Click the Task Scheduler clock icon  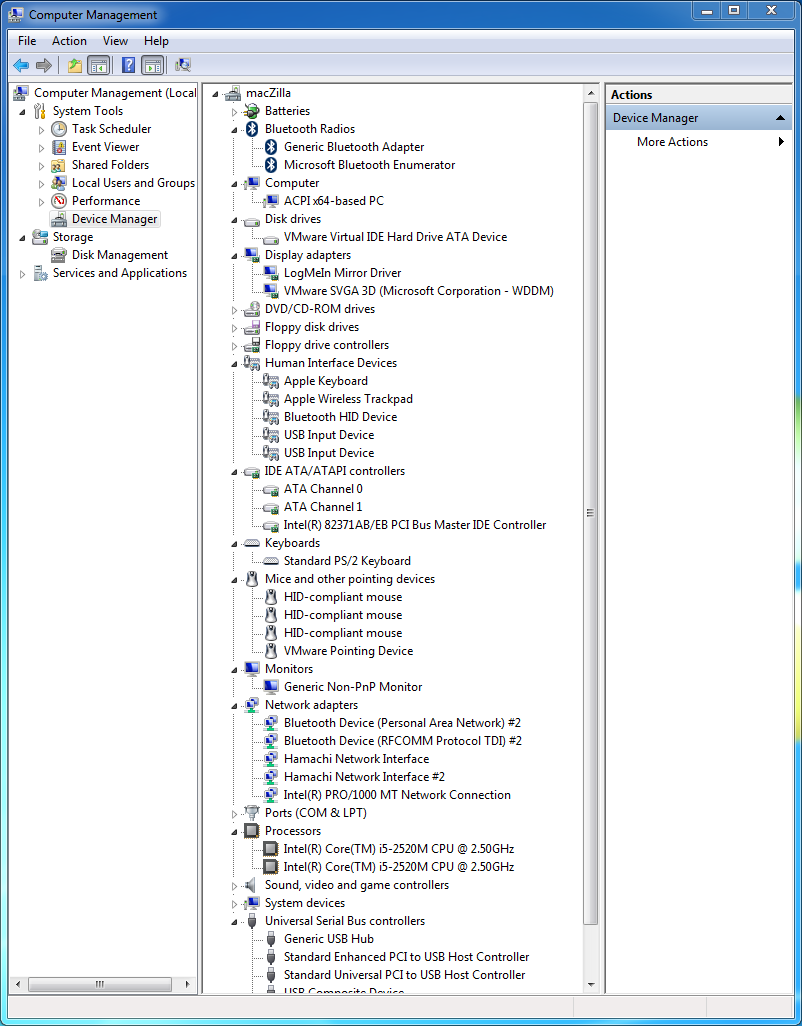point(59,129)
